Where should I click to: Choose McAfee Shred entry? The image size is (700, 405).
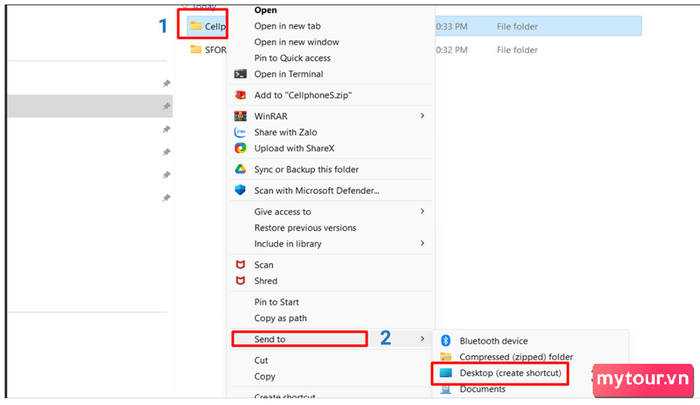pos(266,281)
